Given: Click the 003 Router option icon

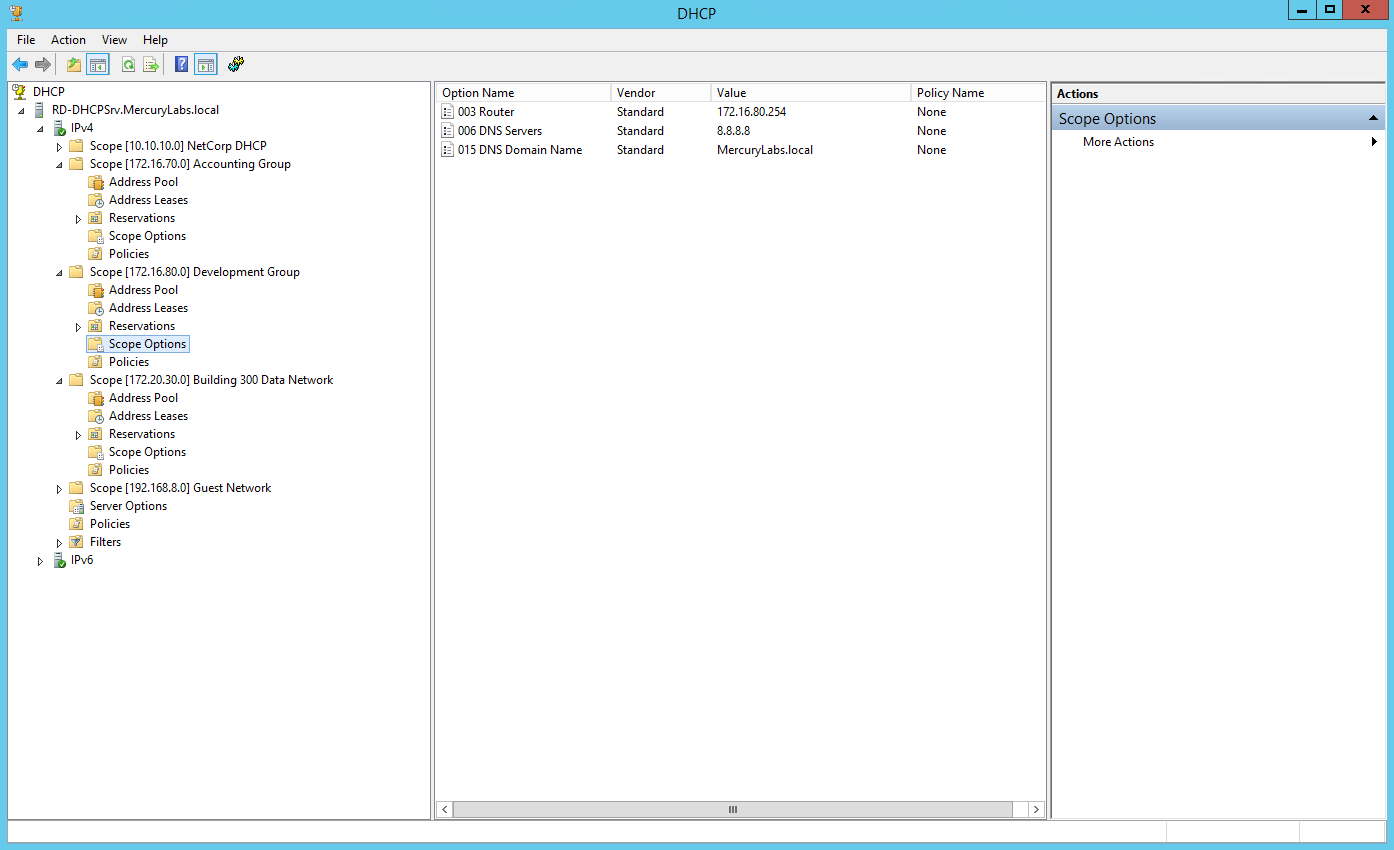Looking at the screenshot, I should click(x=447, y=112).
